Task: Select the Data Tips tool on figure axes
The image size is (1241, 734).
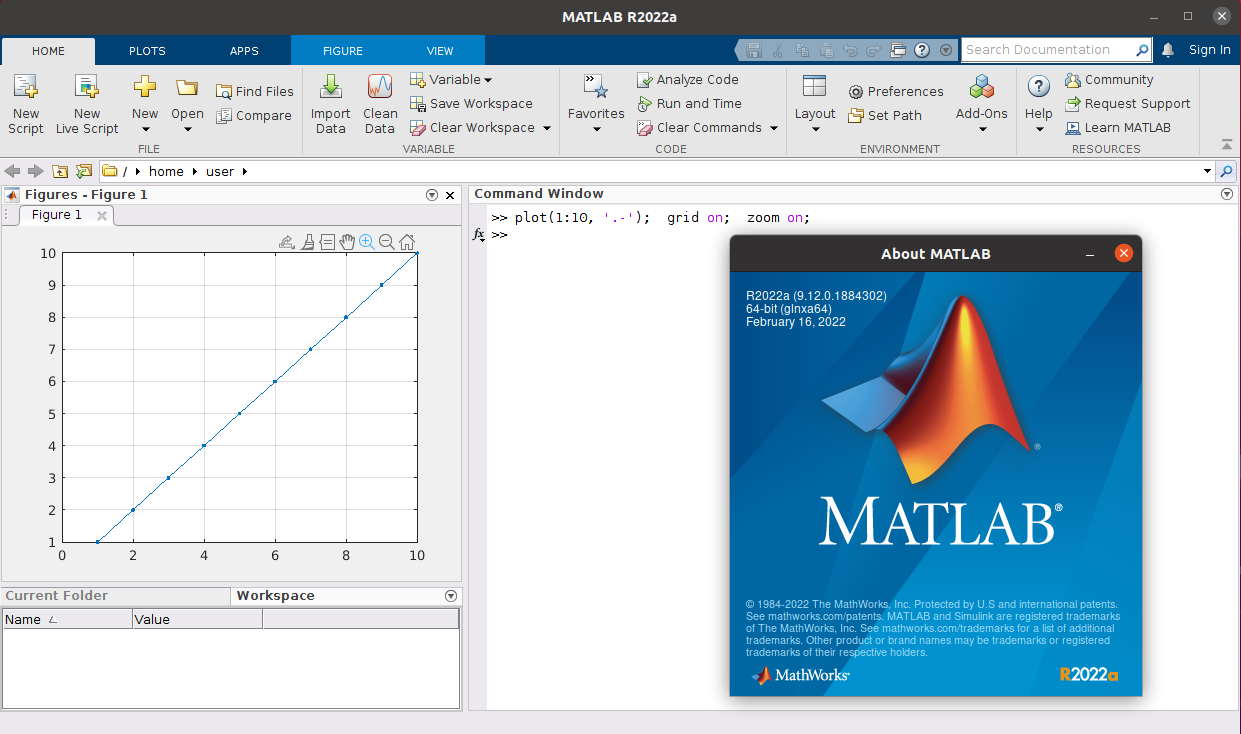Action: (x=327, y=241)
